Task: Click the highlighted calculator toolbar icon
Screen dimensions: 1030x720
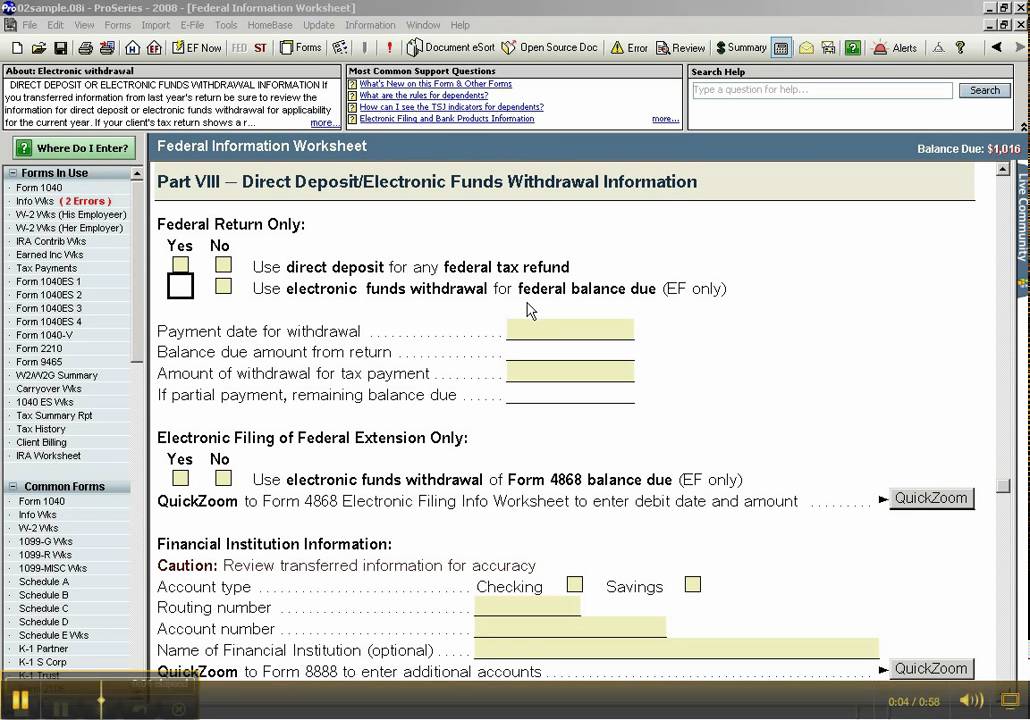Action: [781, 48]
